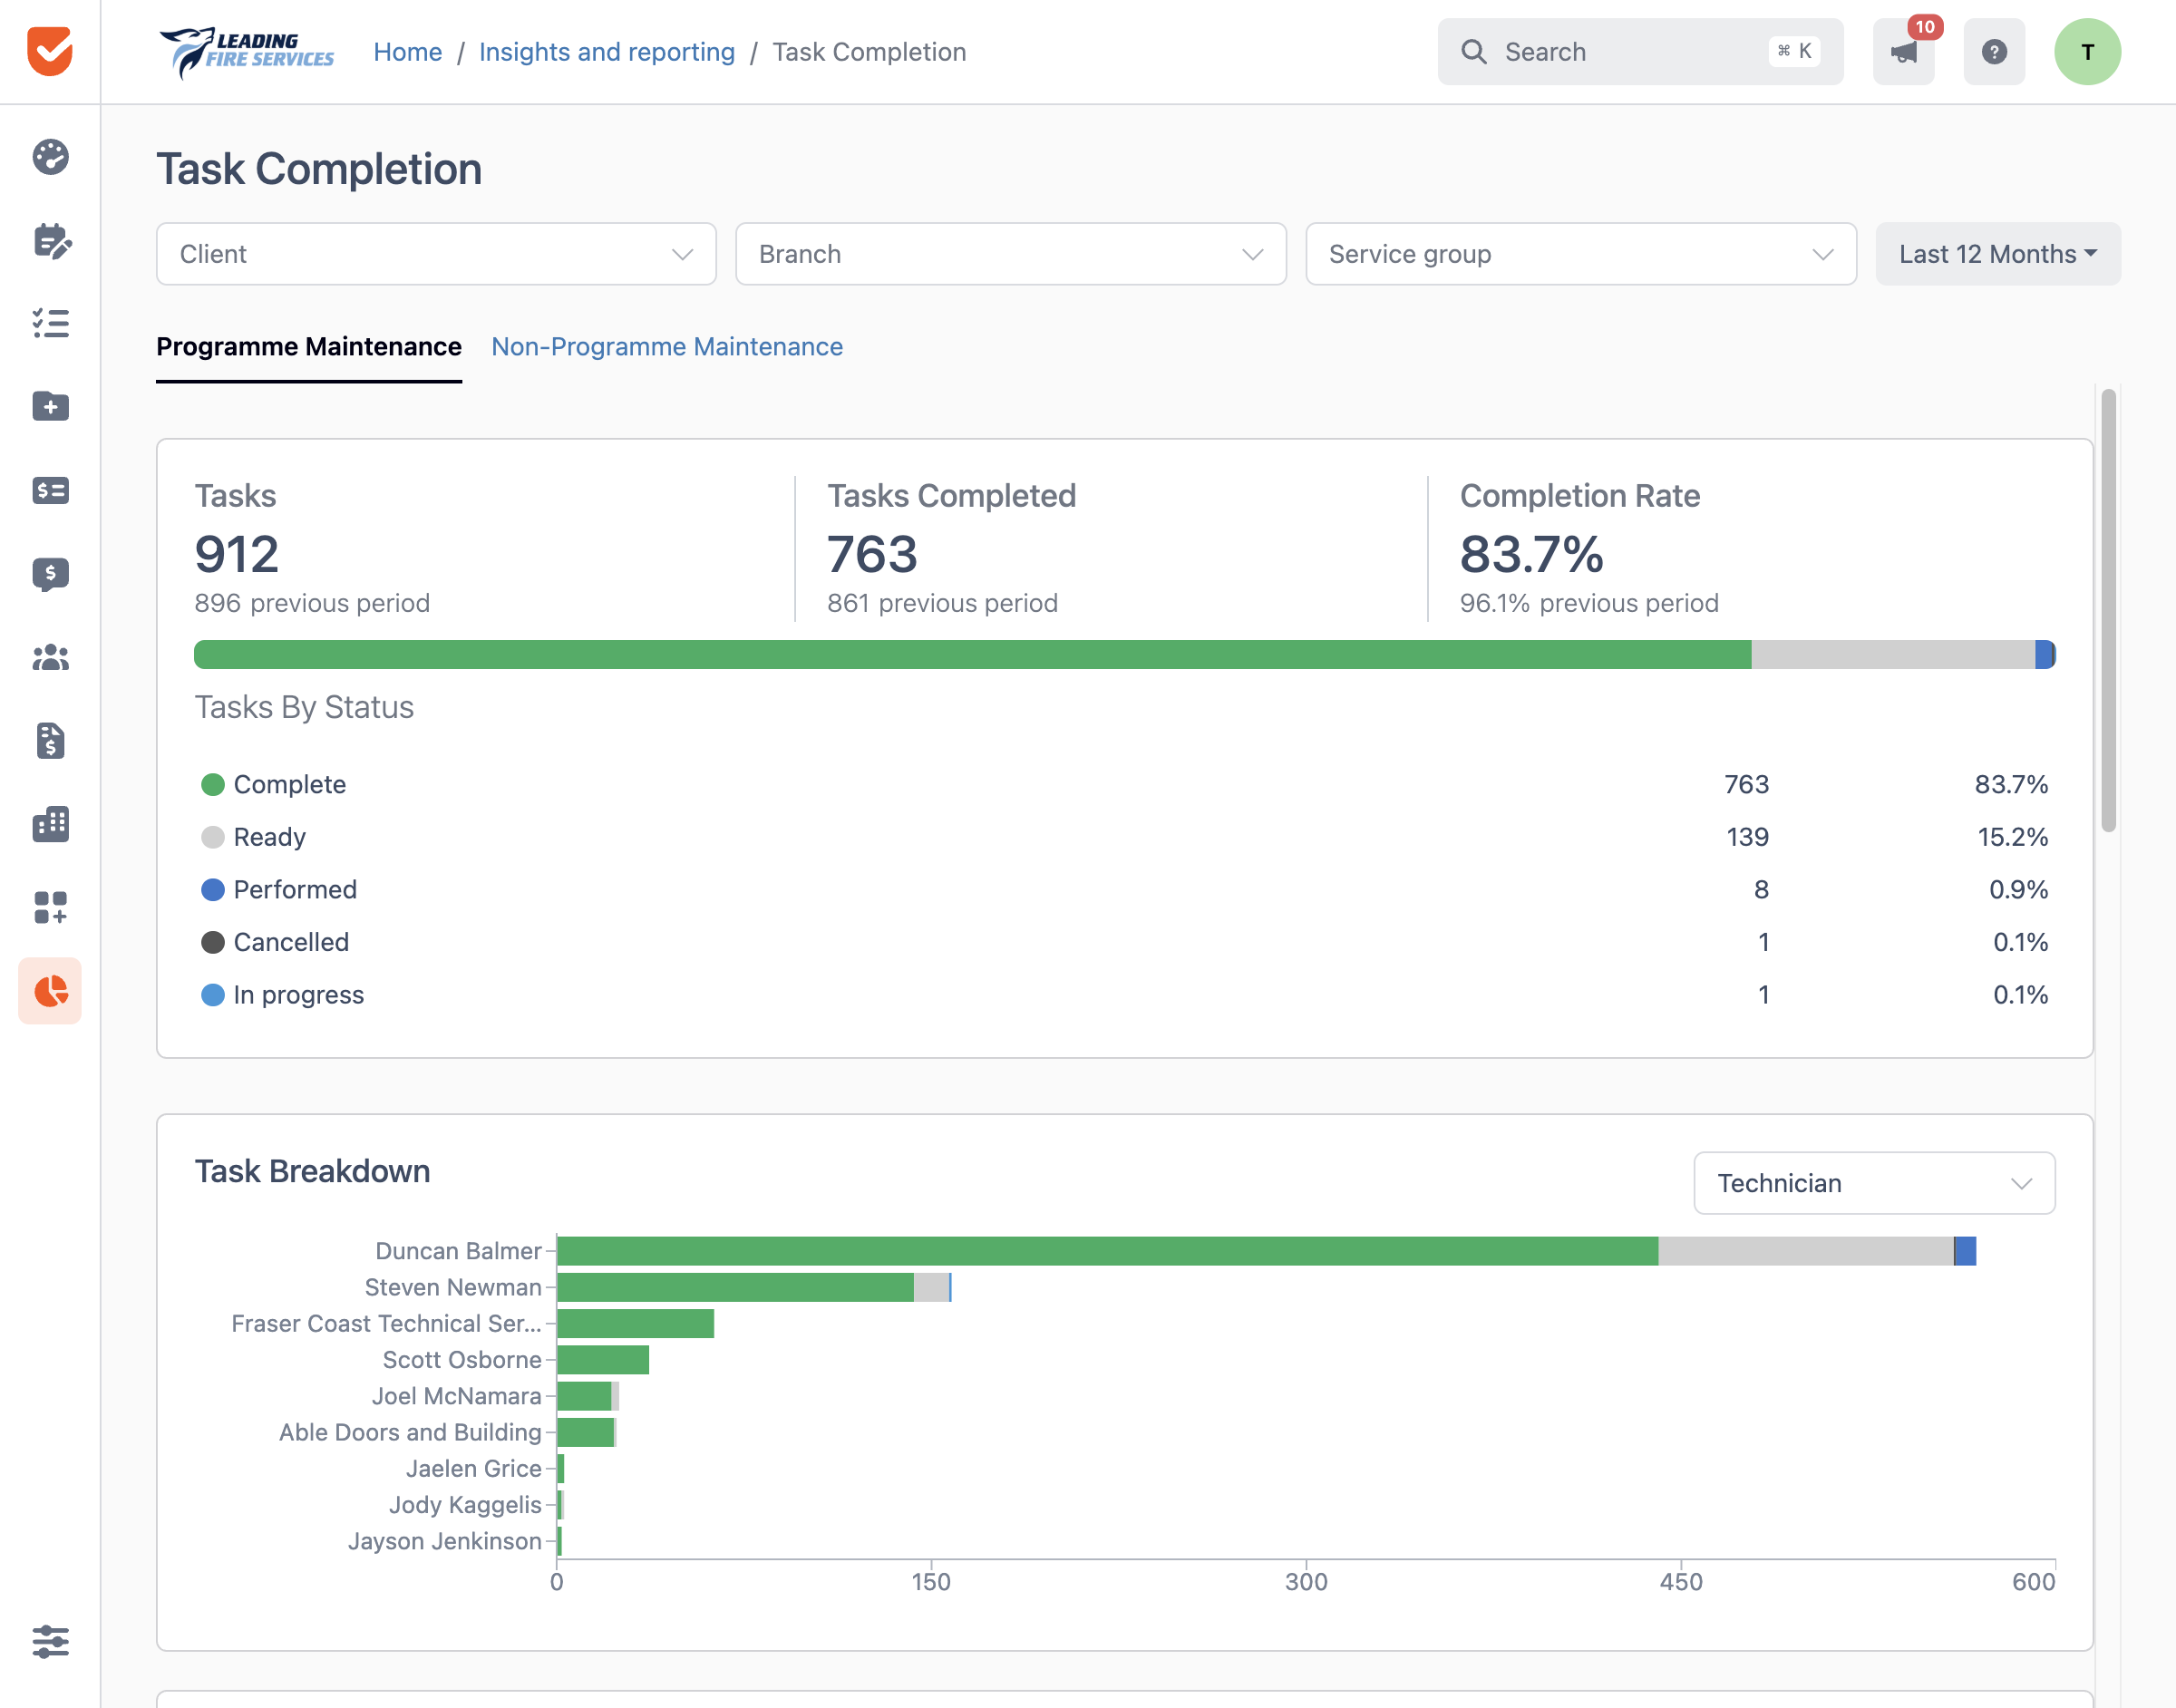Image resolution: width=2176 pixels, height=1708 pixels.
Task: Open Insights and reporting breadcrumb link
Action: [x=607, y=52]
